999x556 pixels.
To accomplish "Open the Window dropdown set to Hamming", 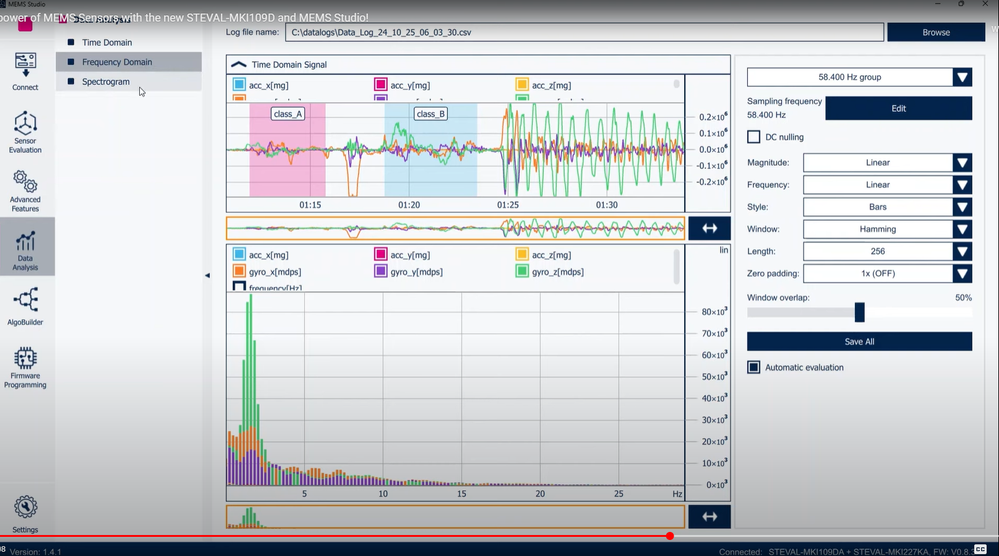I will tap(888, 229).
